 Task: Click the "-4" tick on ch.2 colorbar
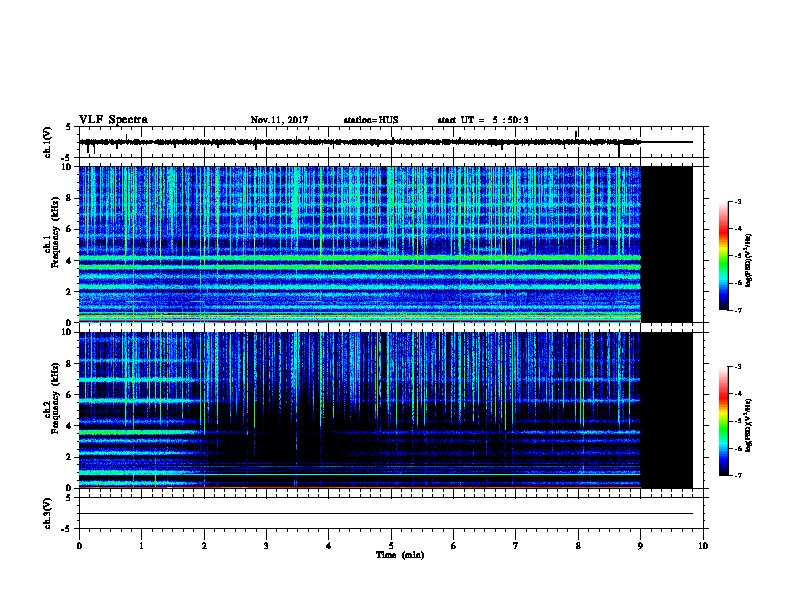click(737, 393)
